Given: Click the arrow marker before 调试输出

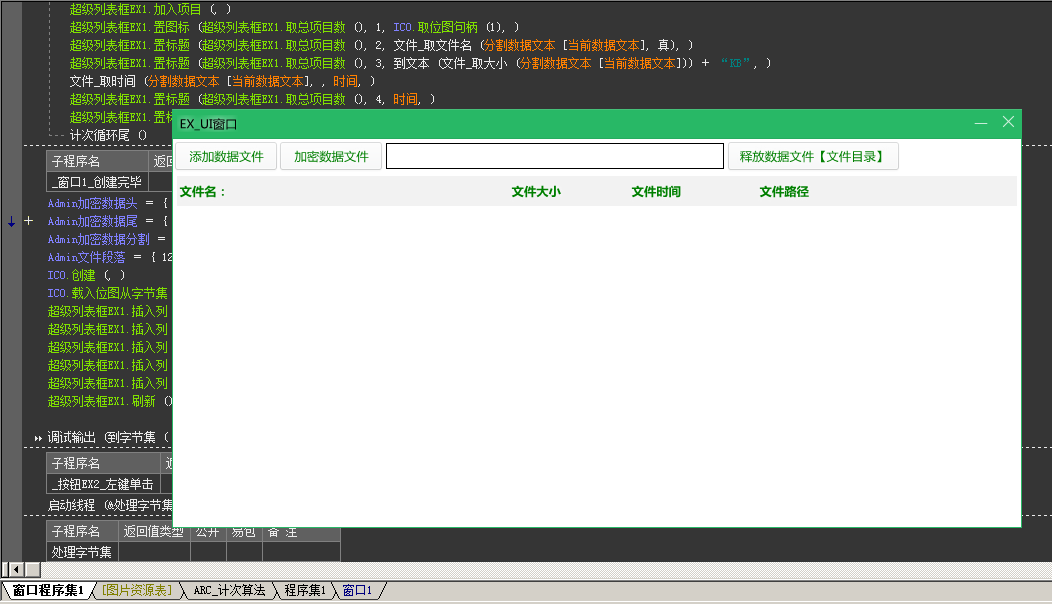Looking at the screenshot, I should 38,438.
